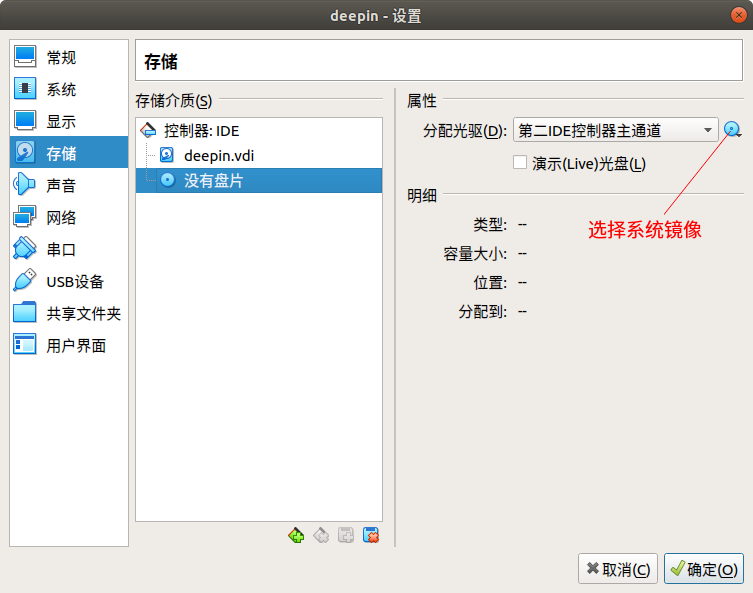Add a new storage controller
This screenshot has height=593, width=753.
tap(296, 535)
